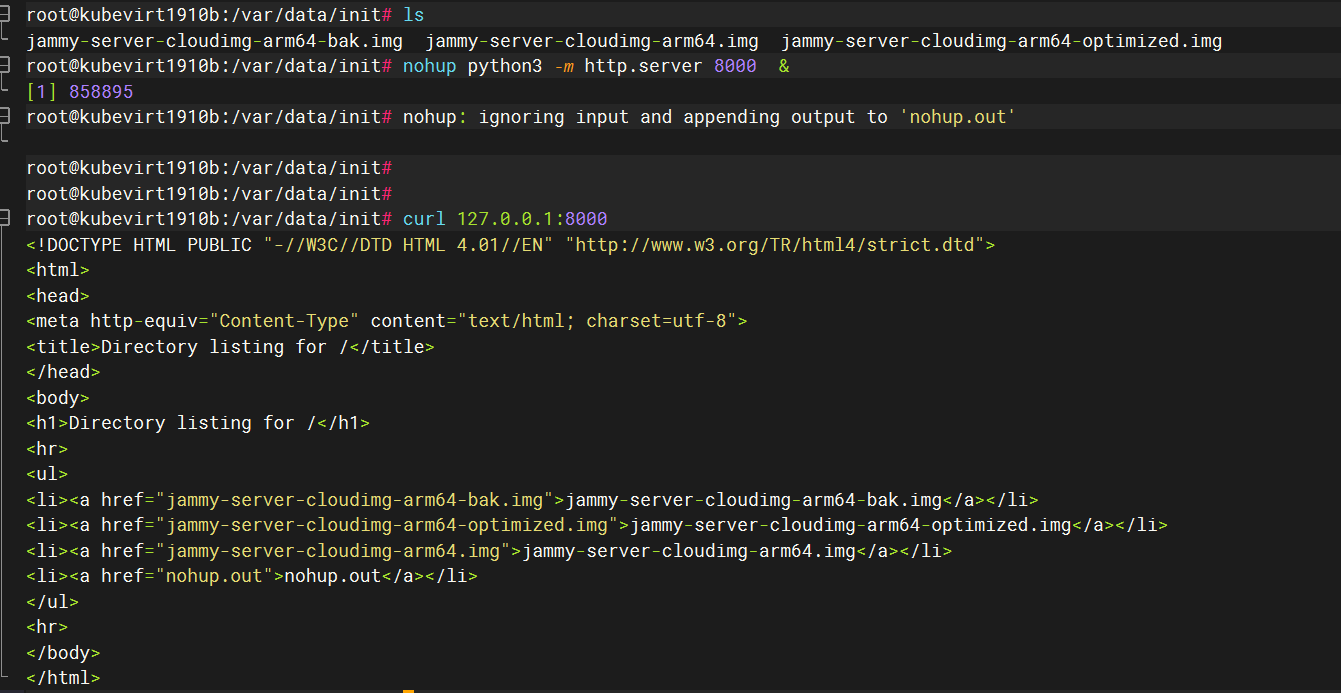The width and height of the screenshot is (1341, 693).
Task: Click 'http.server' in the nohup command
Action: coord(644,66)
